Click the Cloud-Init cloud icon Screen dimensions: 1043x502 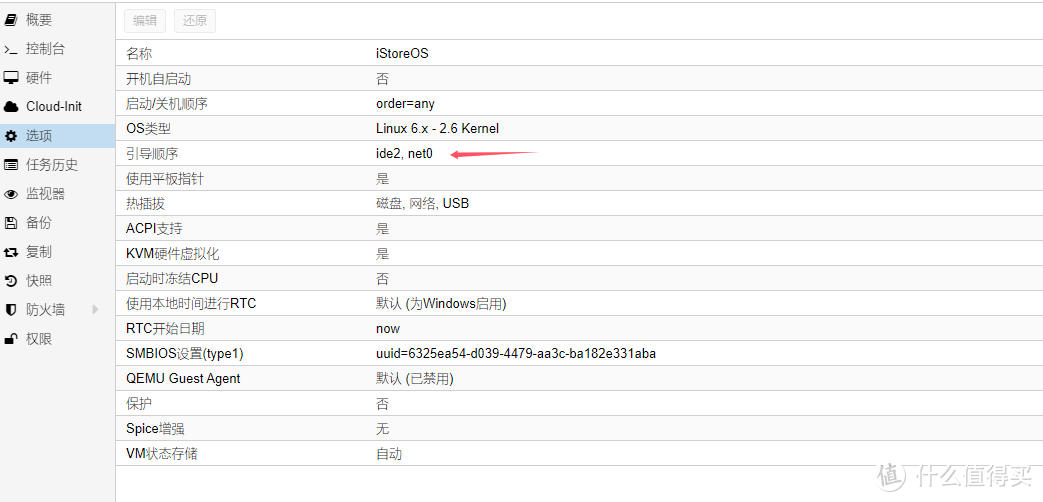(x=11, y=107)
